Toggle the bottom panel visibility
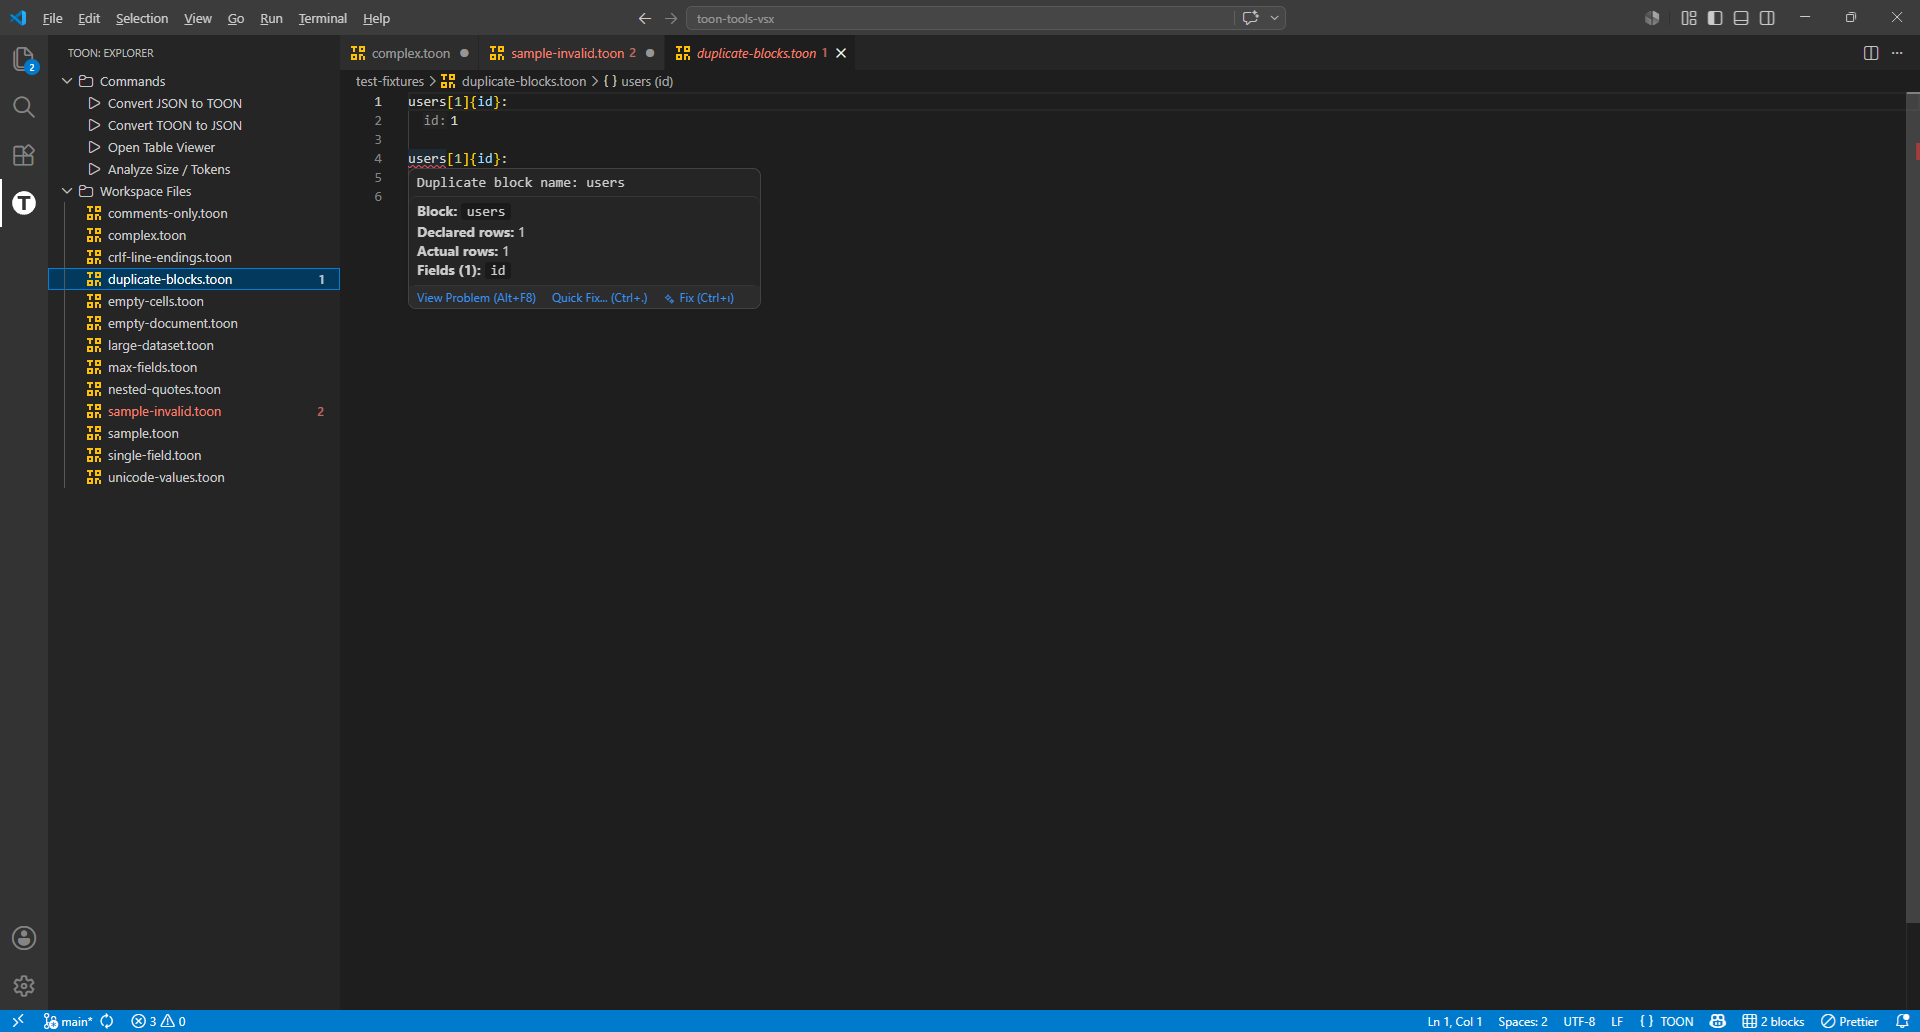1920x1032 pixels. 1741,18
